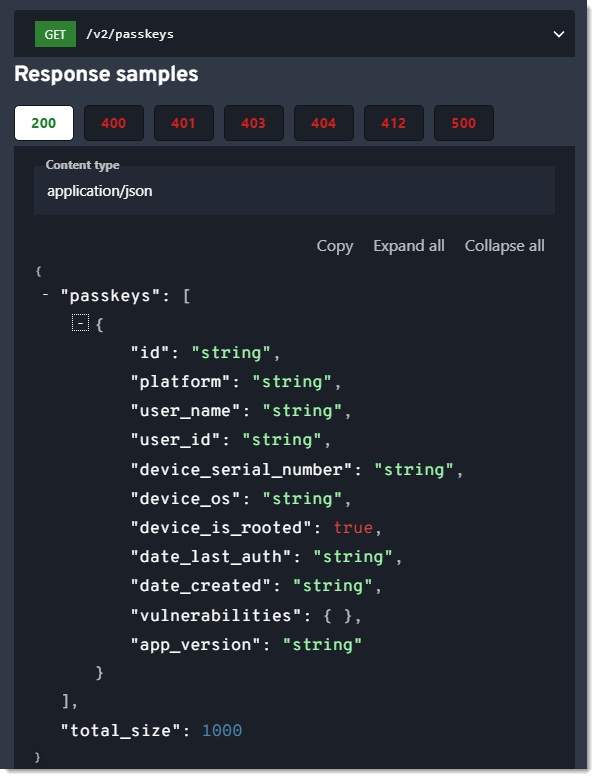Screen dimensions: 597x779
Task: Copy the response sample JSON
Action: pos(335,246)
